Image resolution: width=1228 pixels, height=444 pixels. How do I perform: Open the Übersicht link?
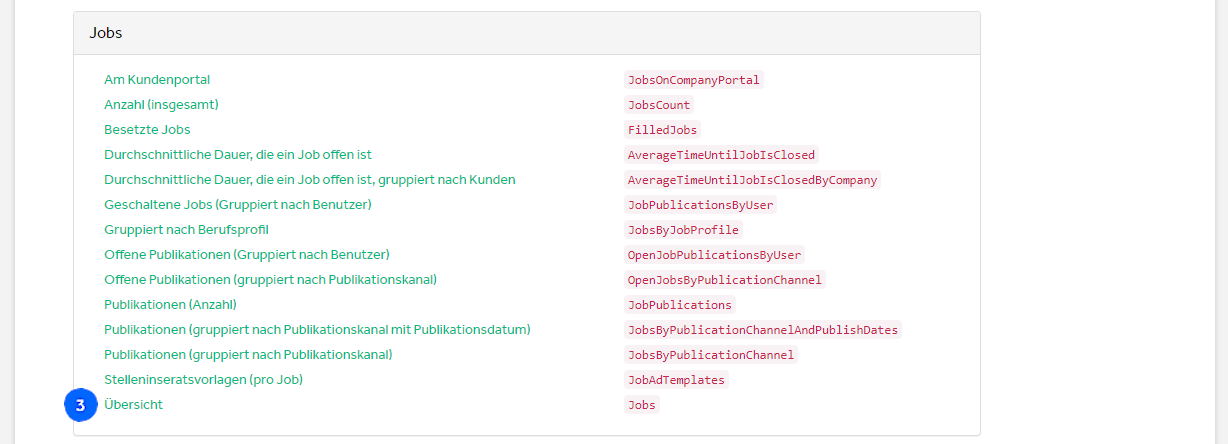[x=133, y=405]
